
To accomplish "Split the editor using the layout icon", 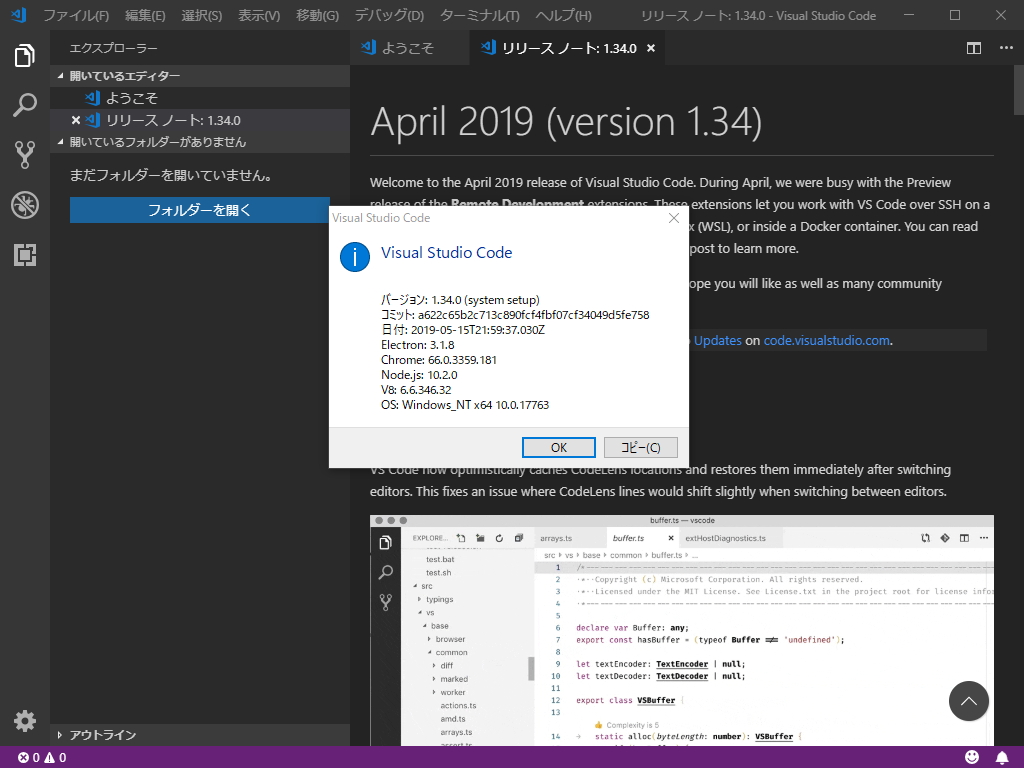I will coord(971,47).
